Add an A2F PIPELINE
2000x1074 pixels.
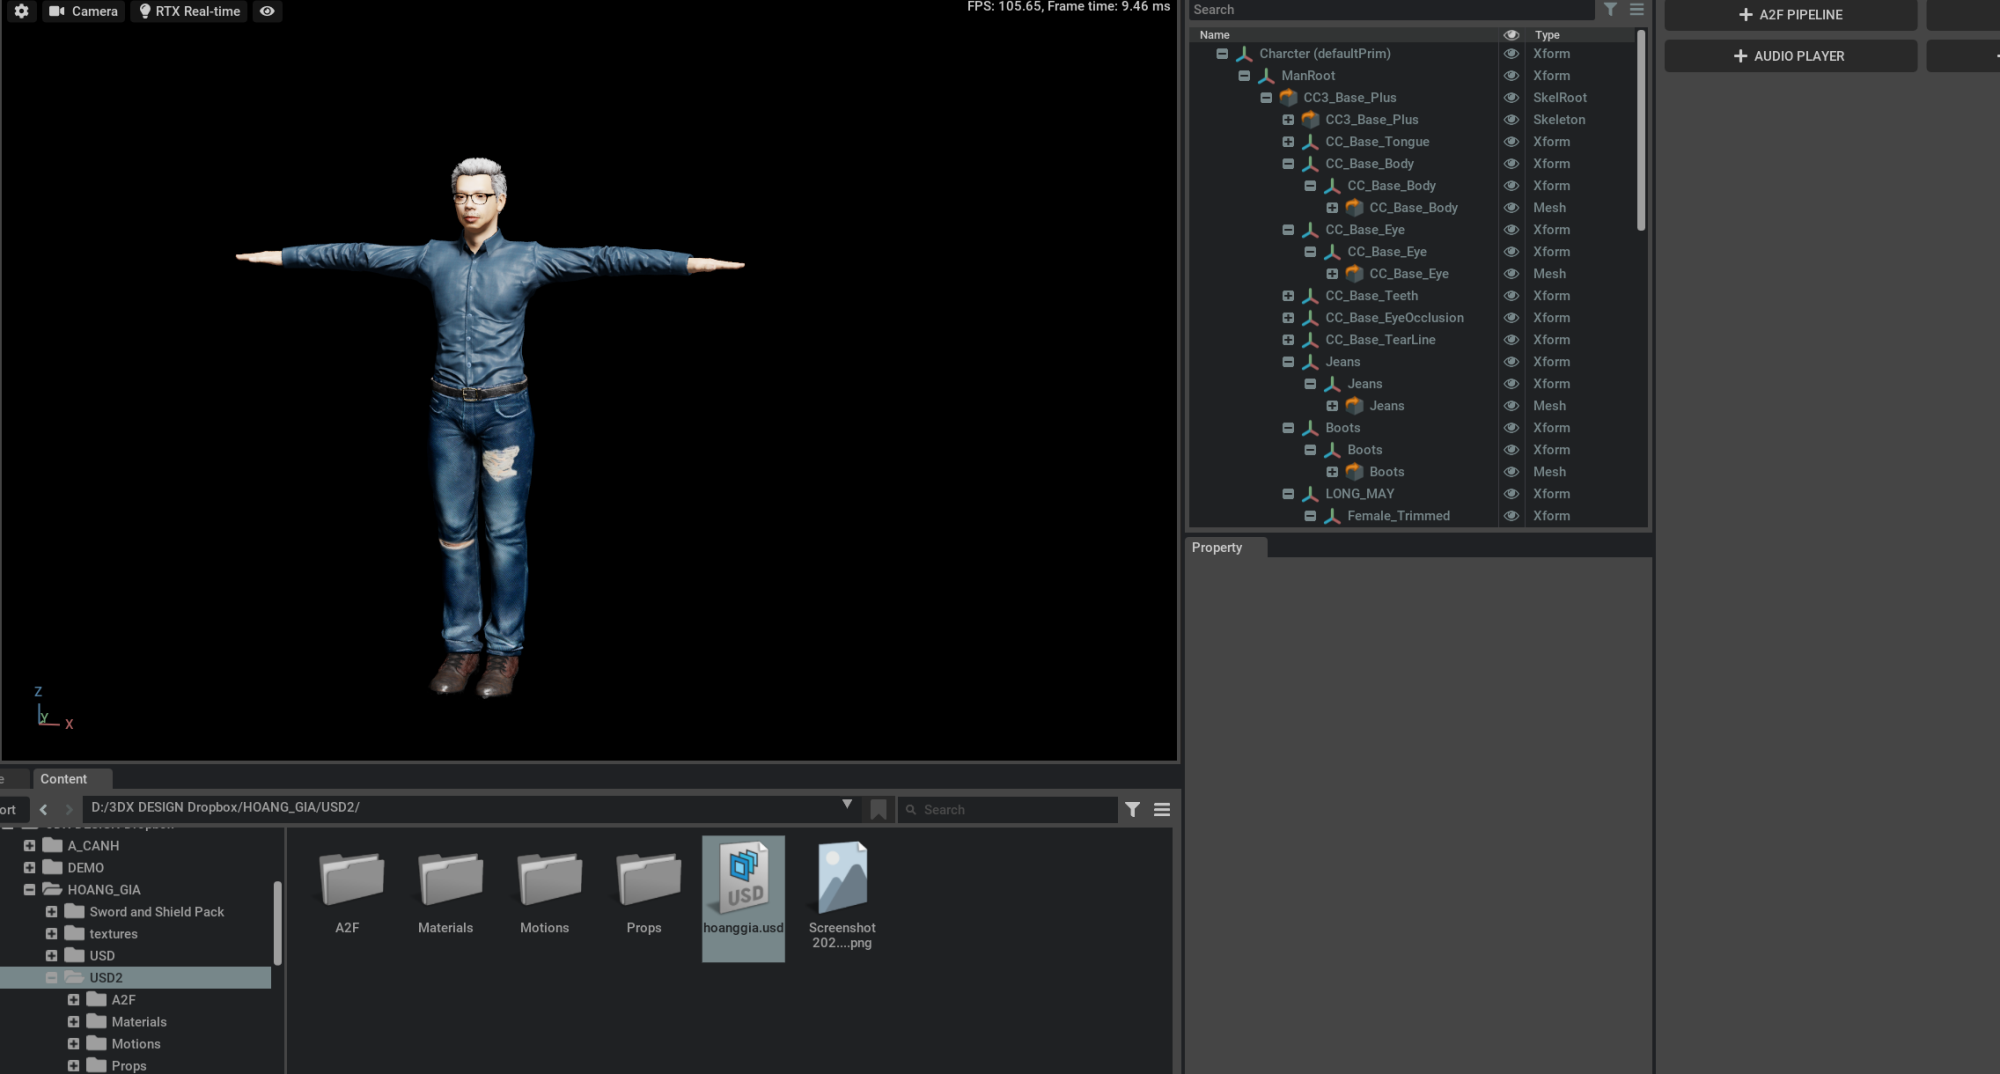tap(1790, 15)
